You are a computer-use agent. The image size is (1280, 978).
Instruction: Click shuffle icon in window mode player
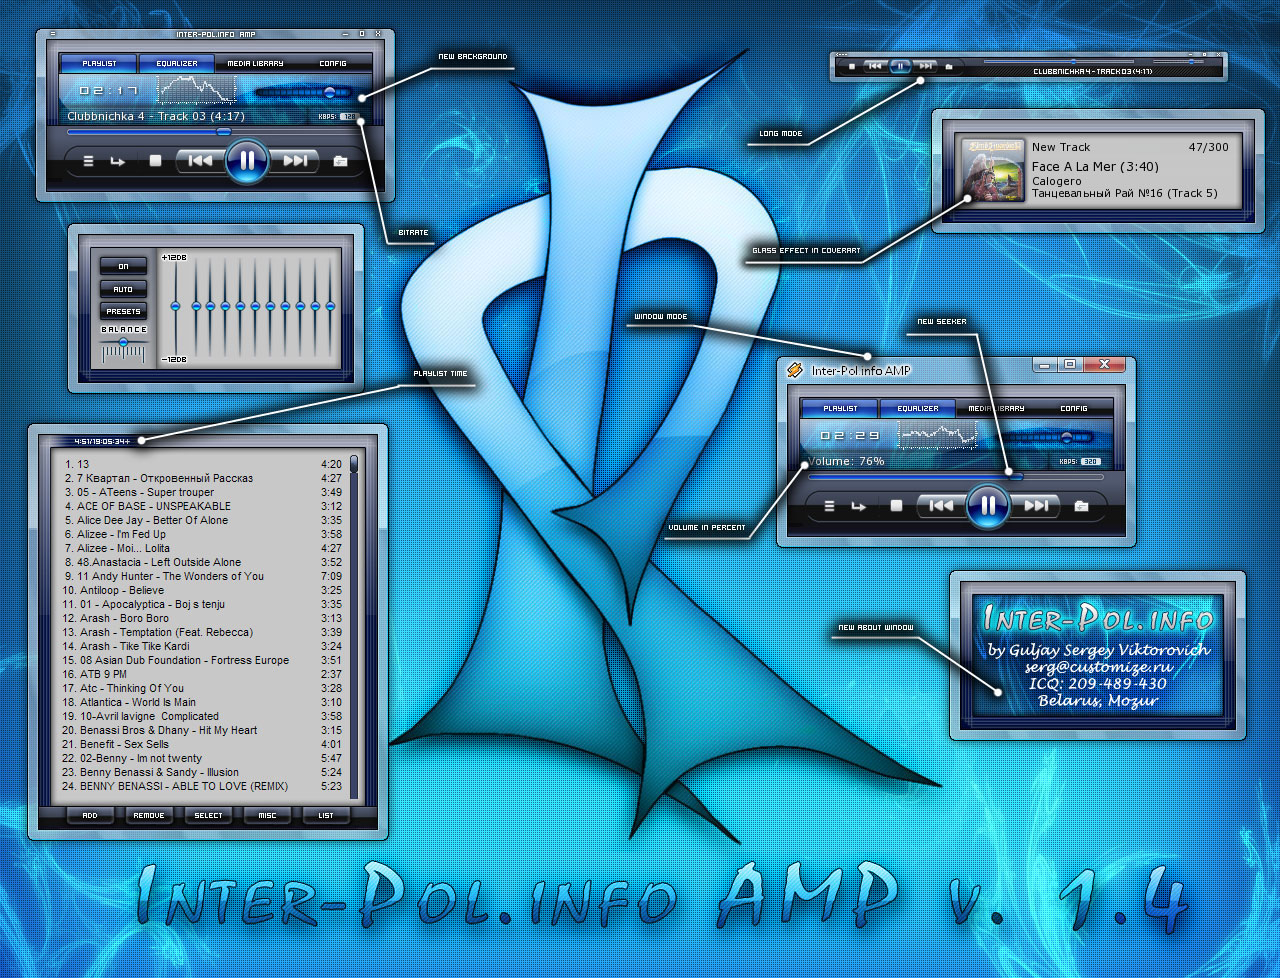pyautogui.click(x=829, y=506)
